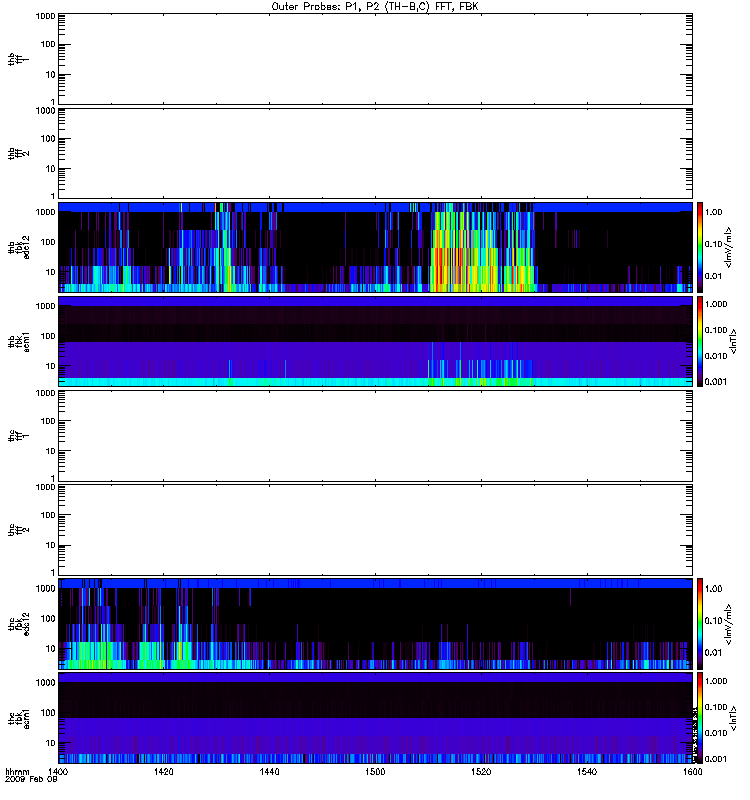
Task: Click inside the thc fbk scm1 spectrogram panel
Action: pyautogui.click(x=375, y=718)
